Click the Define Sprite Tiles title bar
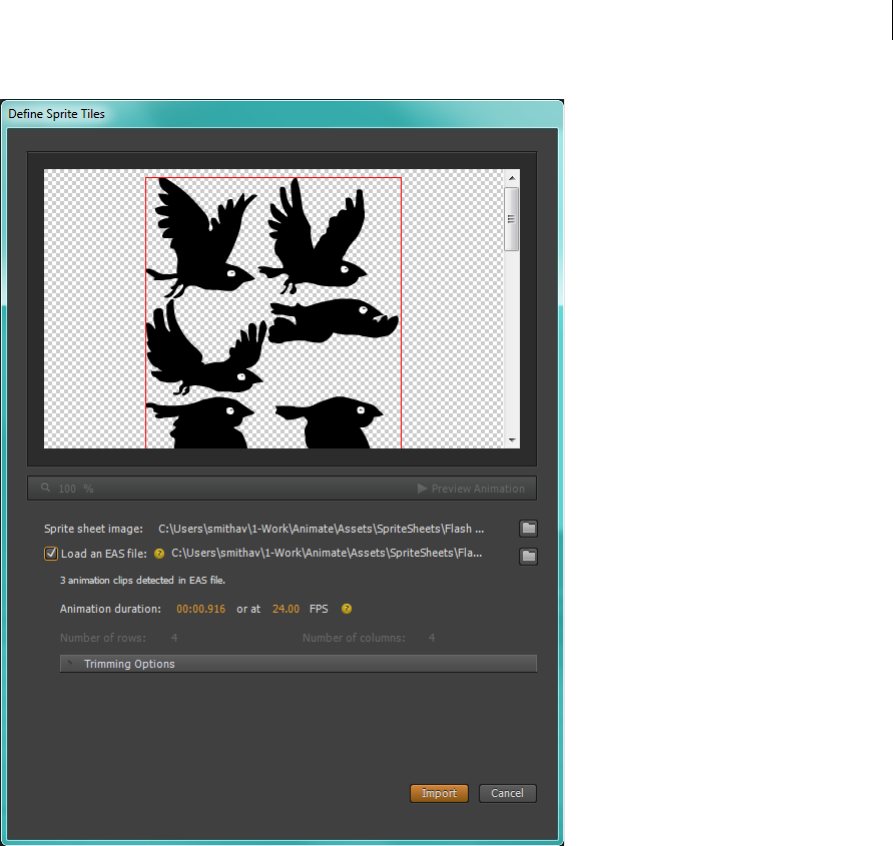The height and width of the screenshot is (846, 893). (x=282, y=113)
